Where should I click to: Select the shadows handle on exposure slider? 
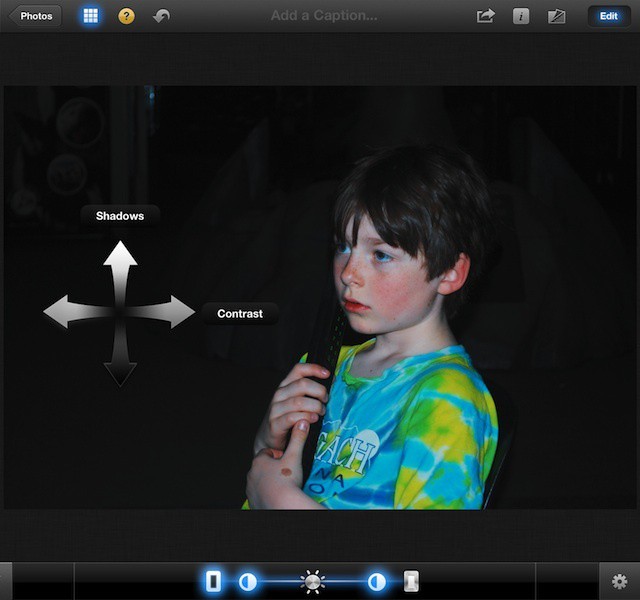(213, 581)
